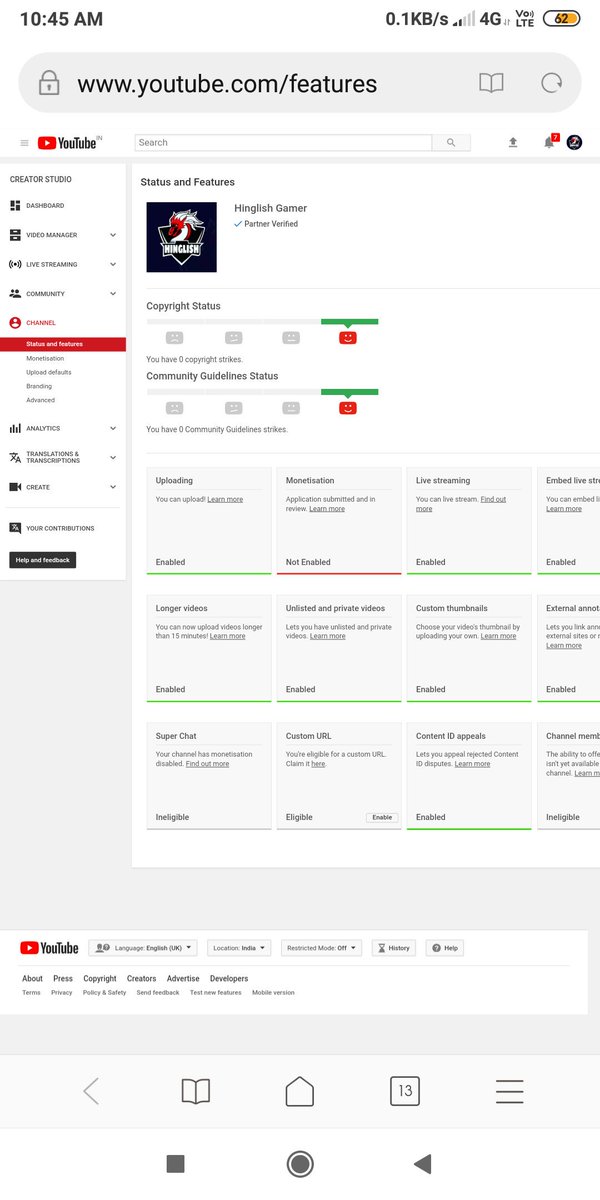Image resolution: width=600 pixels, height=1200 pixels.
Task: Click the Translations & Transcriptions icon
Action: 15,457
